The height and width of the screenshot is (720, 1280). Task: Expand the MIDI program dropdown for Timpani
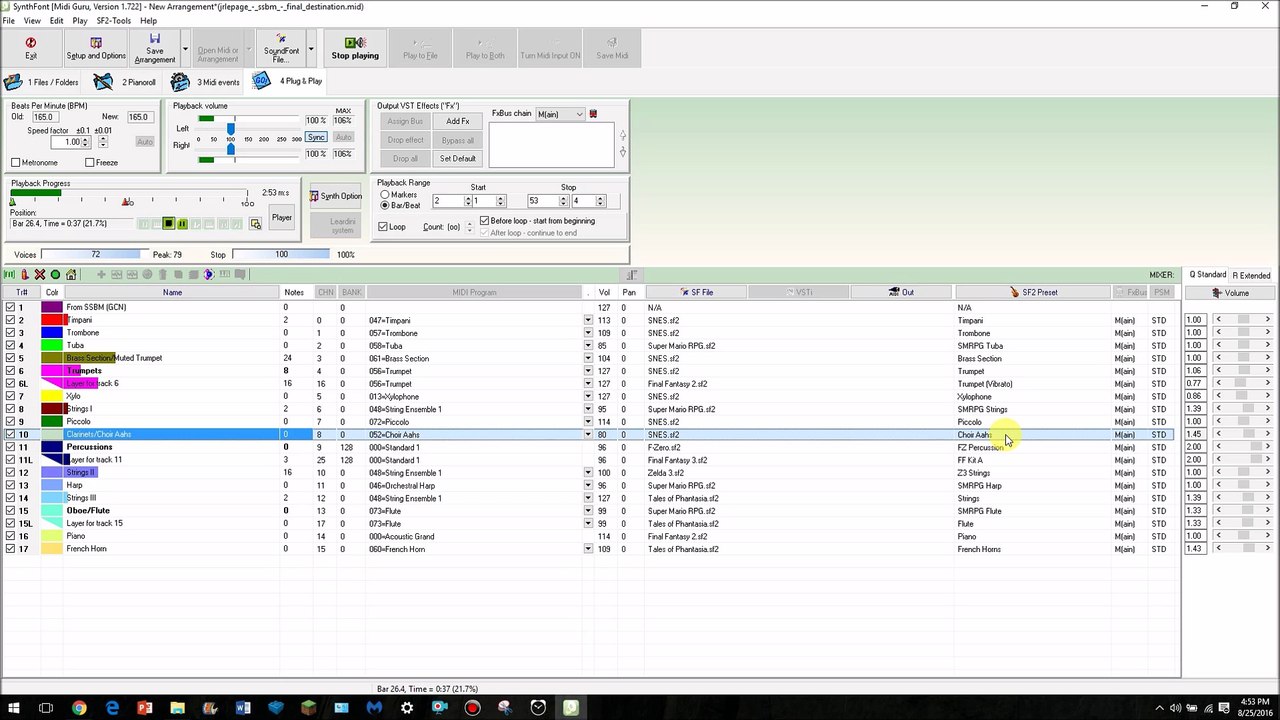588,321
